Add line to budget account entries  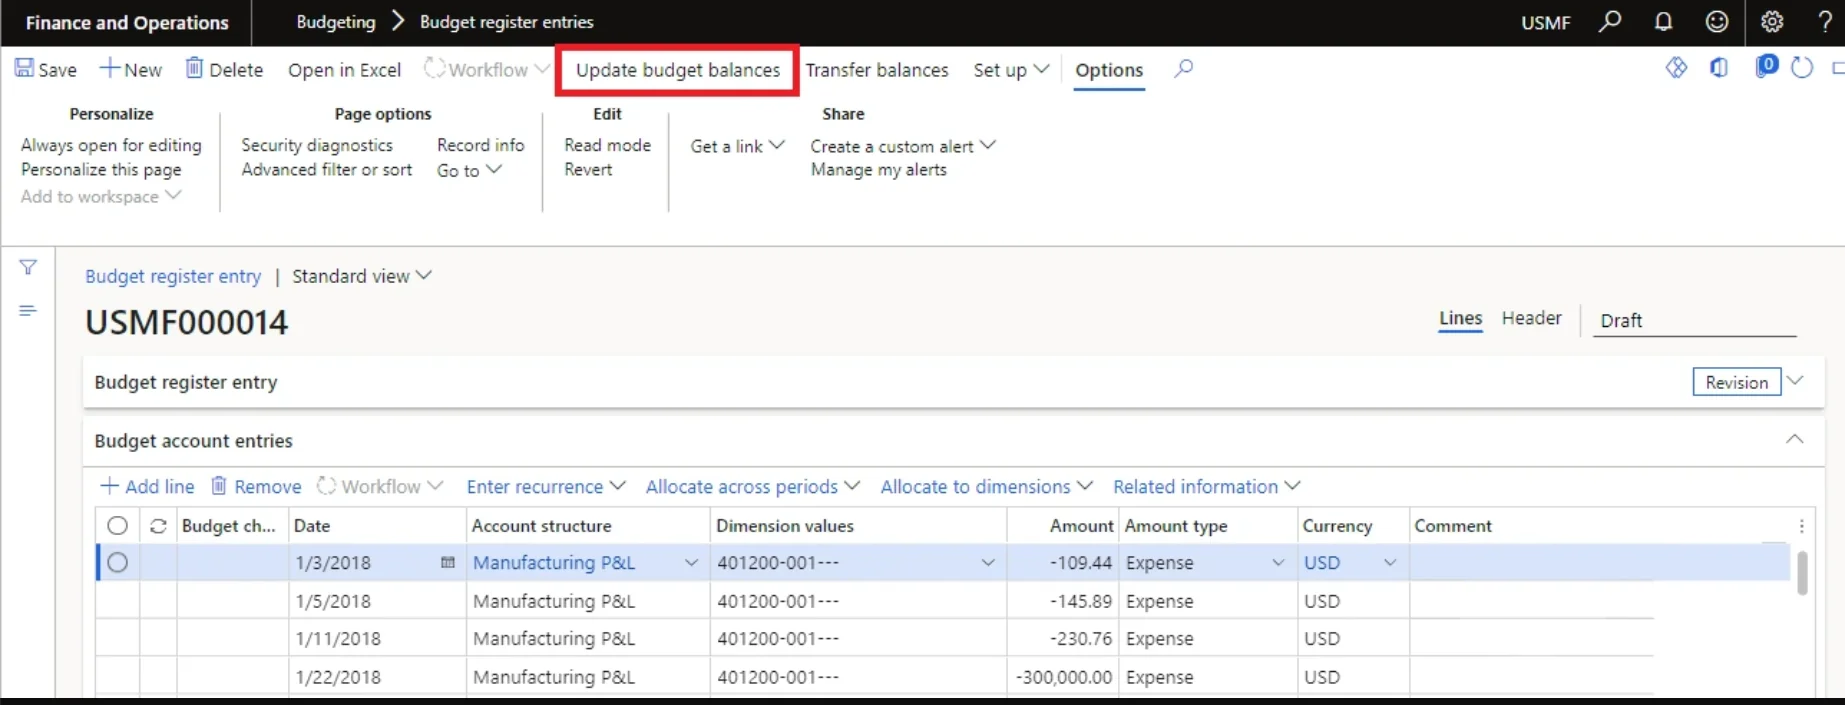point(147,487)
